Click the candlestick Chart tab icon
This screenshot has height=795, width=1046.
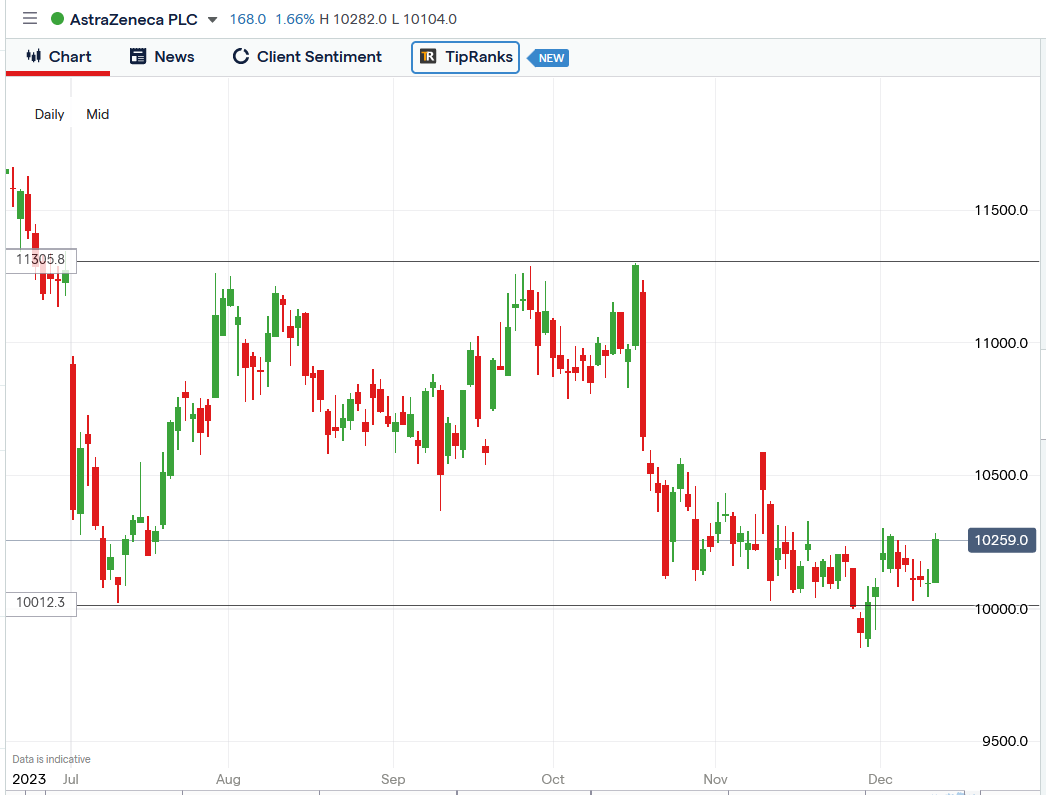(x=33, y=56)
